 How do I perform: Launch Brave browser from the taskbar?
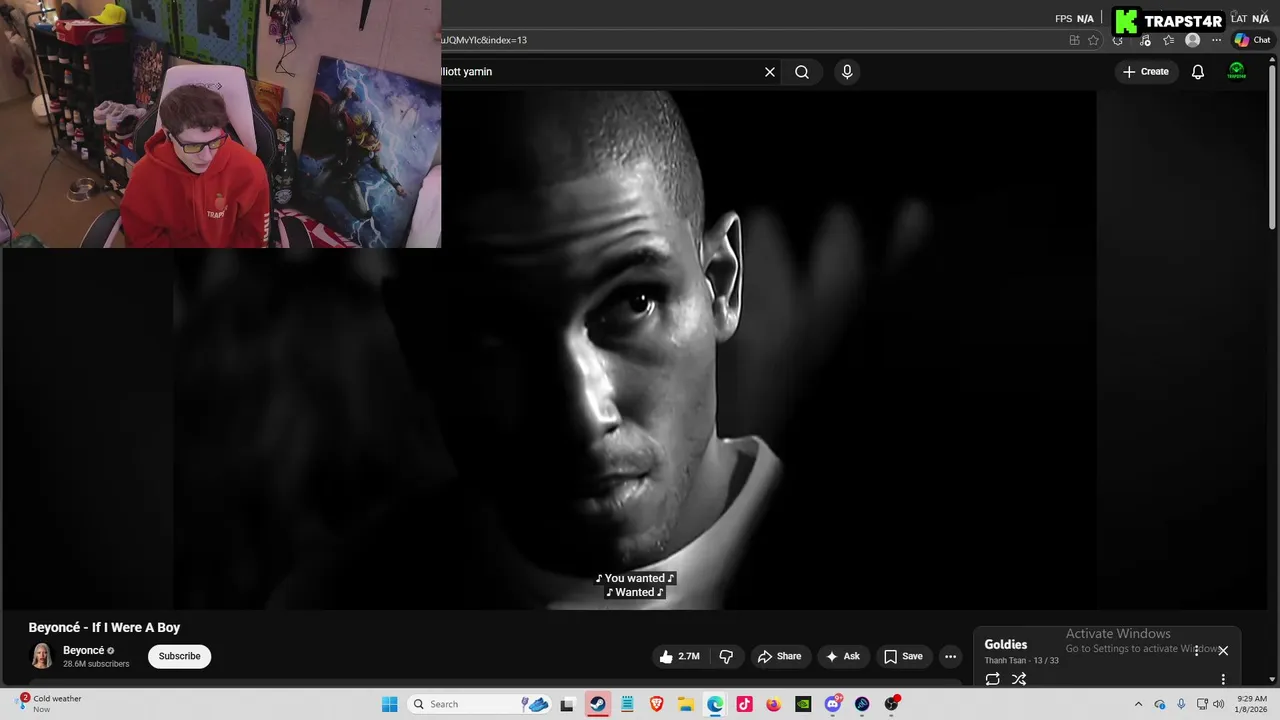pos(657,704)
